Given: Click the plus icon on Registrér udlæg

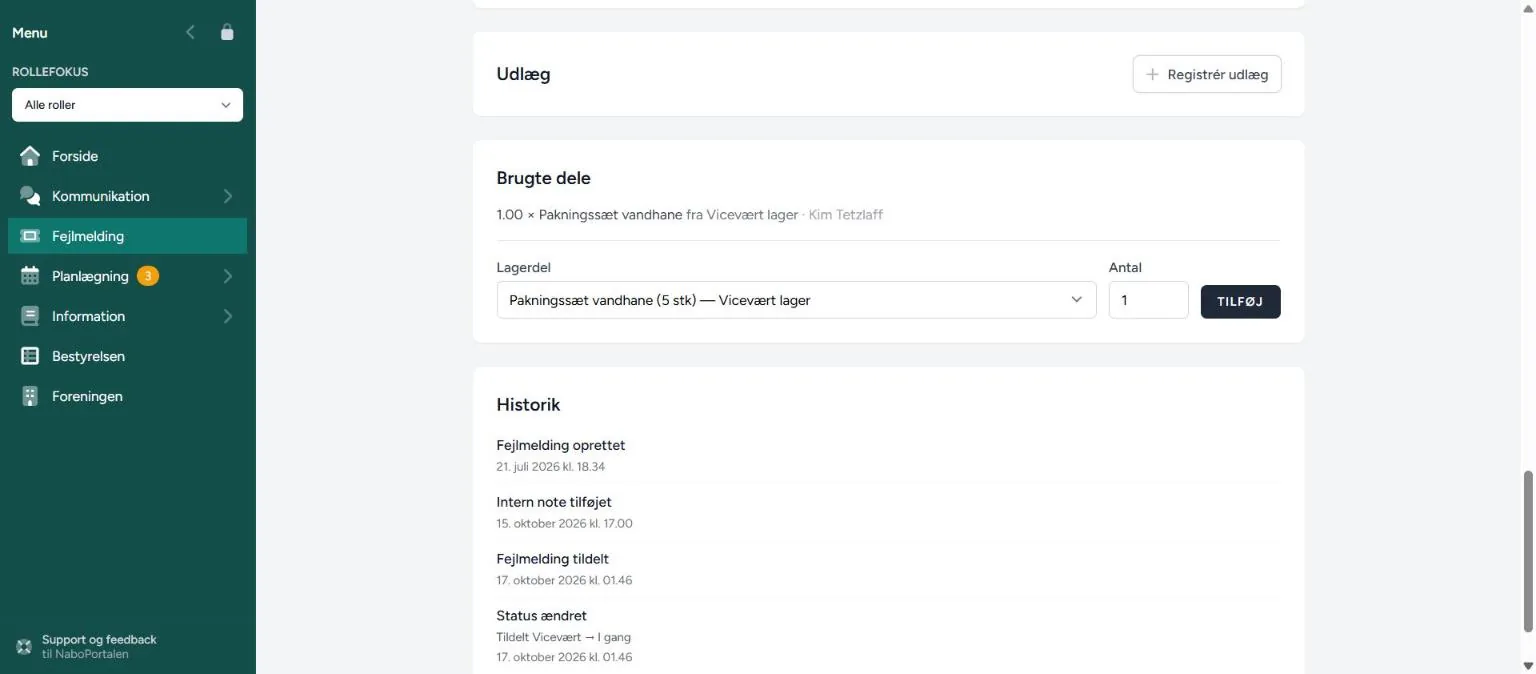Looking at the screenshot, I should point(1152,74).
